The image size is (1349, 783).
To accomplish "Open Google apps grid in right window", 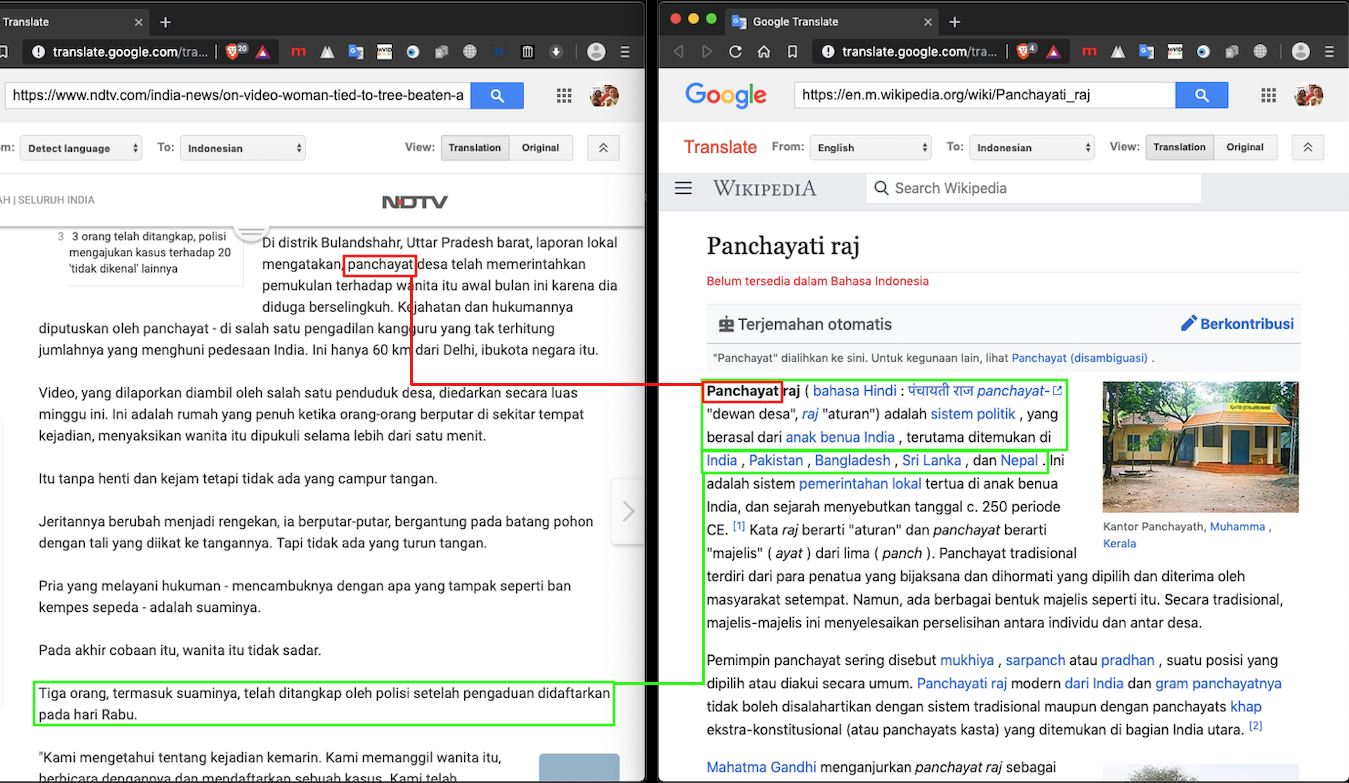I will [x=1269, y=95].
